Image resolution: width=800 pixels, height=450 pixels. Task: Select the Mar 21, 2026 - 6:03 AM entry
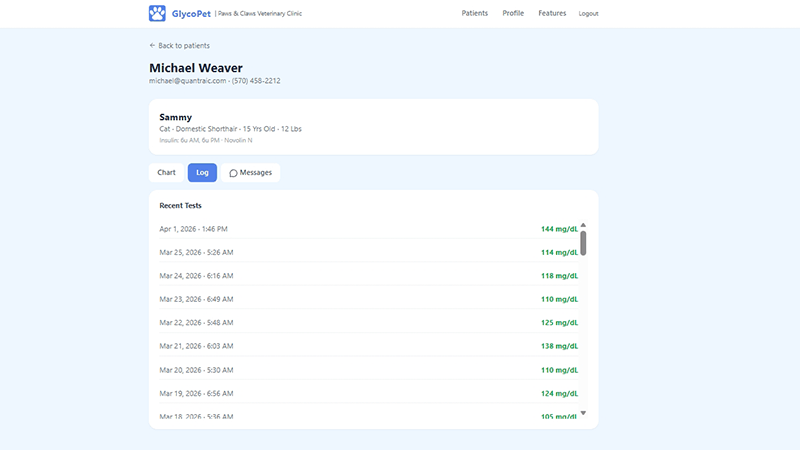coord(368,346)
